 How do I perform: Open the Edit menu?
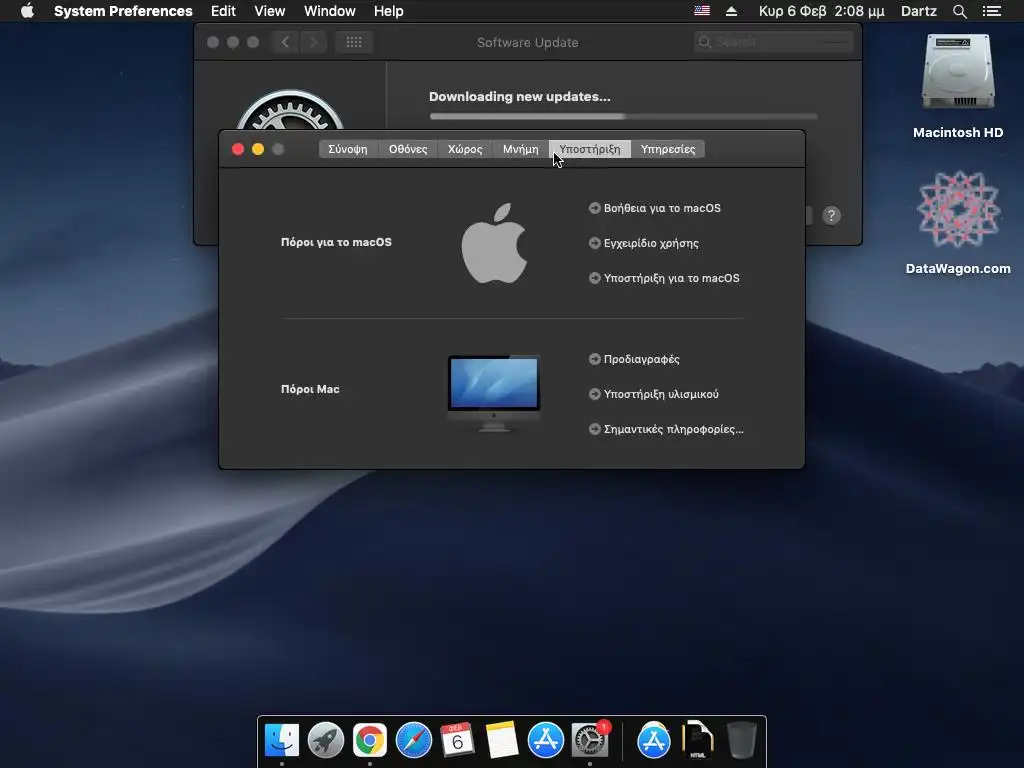coord(223,11)
